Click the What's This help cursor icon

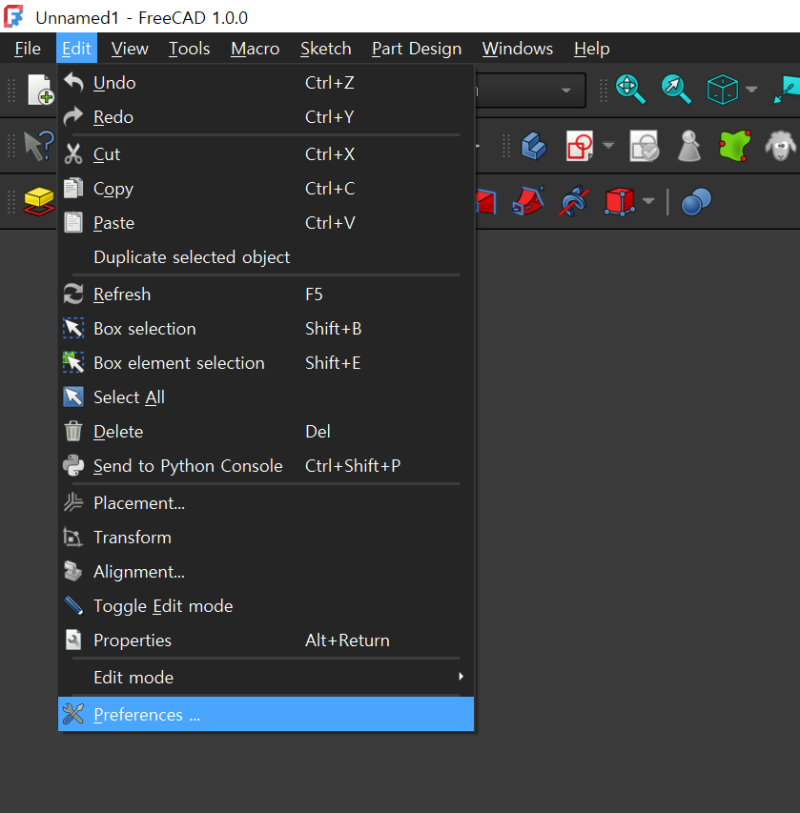(36, 145)
